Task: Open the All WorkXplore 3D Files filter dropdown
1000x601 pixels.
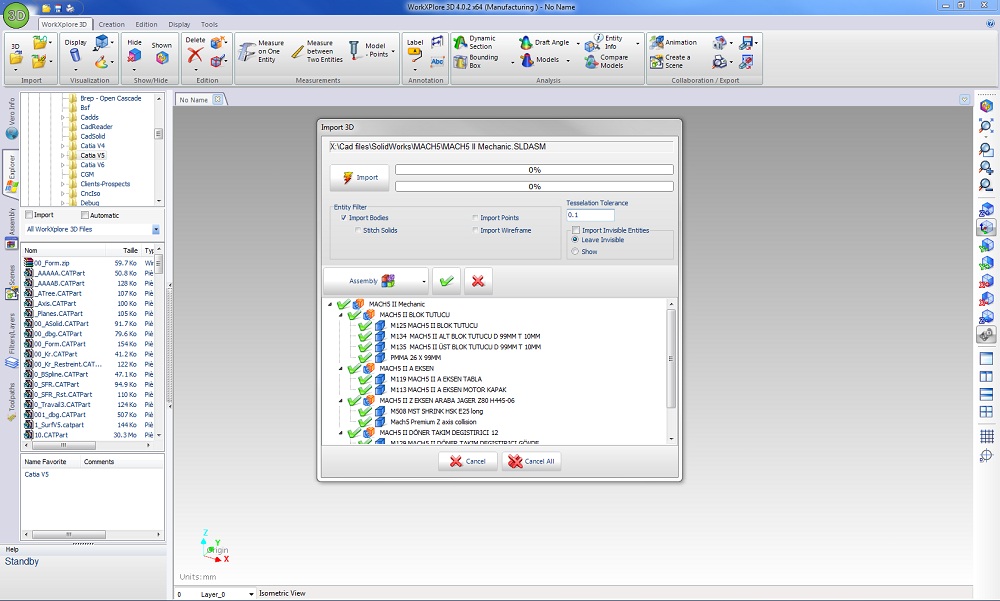Action: coord(156,230)
